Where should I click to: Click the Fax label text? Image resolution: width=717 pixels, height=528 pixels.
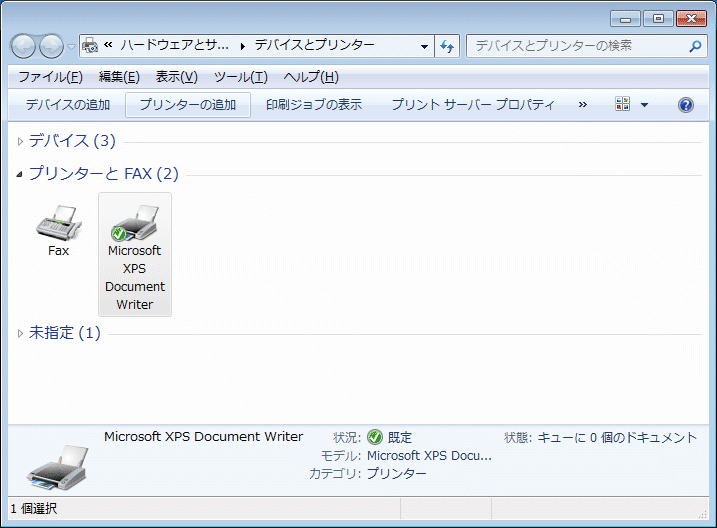[59, 251]
